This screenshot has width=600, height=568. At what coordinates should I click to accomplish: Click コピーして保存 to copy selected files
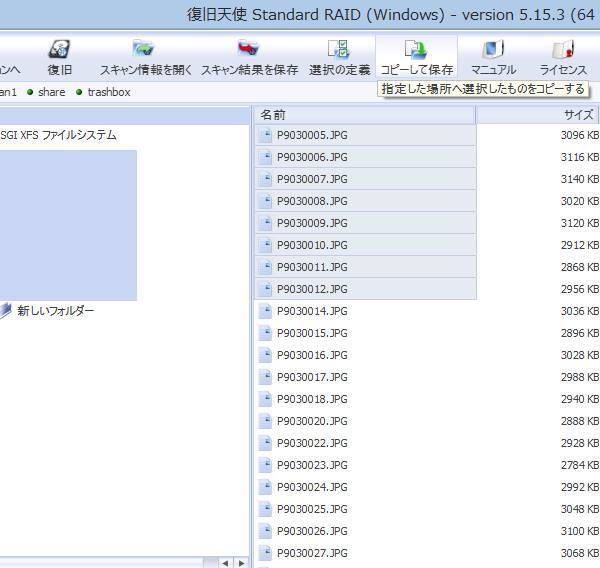click(x=416, y=57)
